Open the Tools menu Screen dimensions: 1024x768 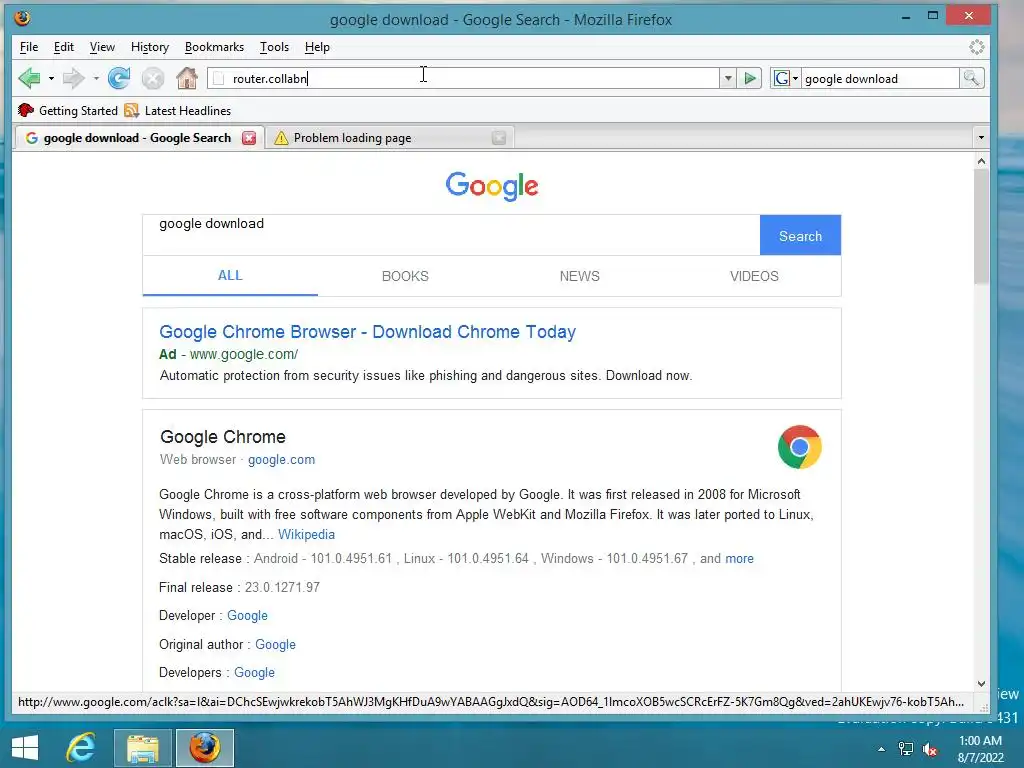274,47
